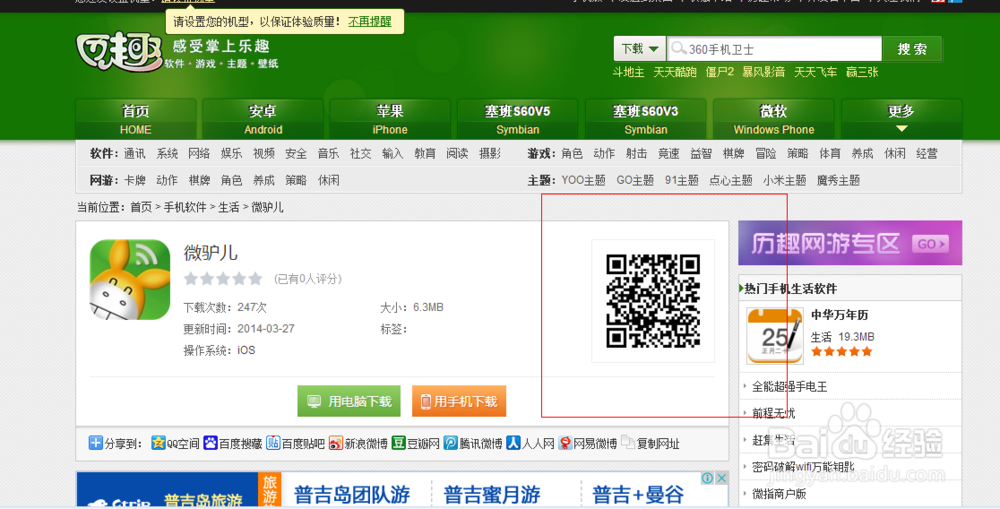Expand the 更多 navigation menu
Screen dimensions: 1000x509
[x=901, y=119]
